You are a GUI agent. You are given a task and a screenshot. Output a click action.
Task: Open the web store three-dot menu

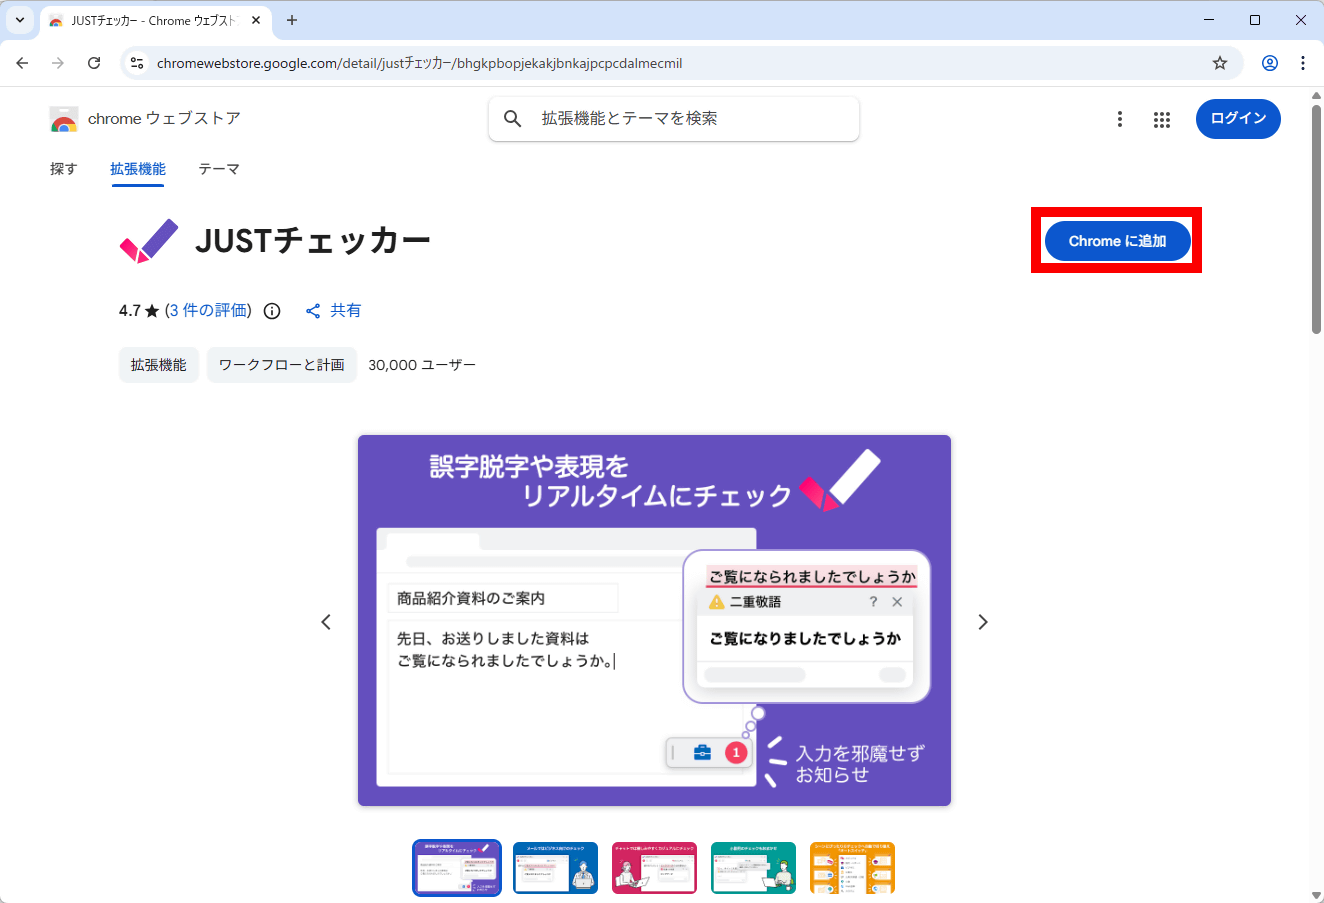pos(1119,120)
